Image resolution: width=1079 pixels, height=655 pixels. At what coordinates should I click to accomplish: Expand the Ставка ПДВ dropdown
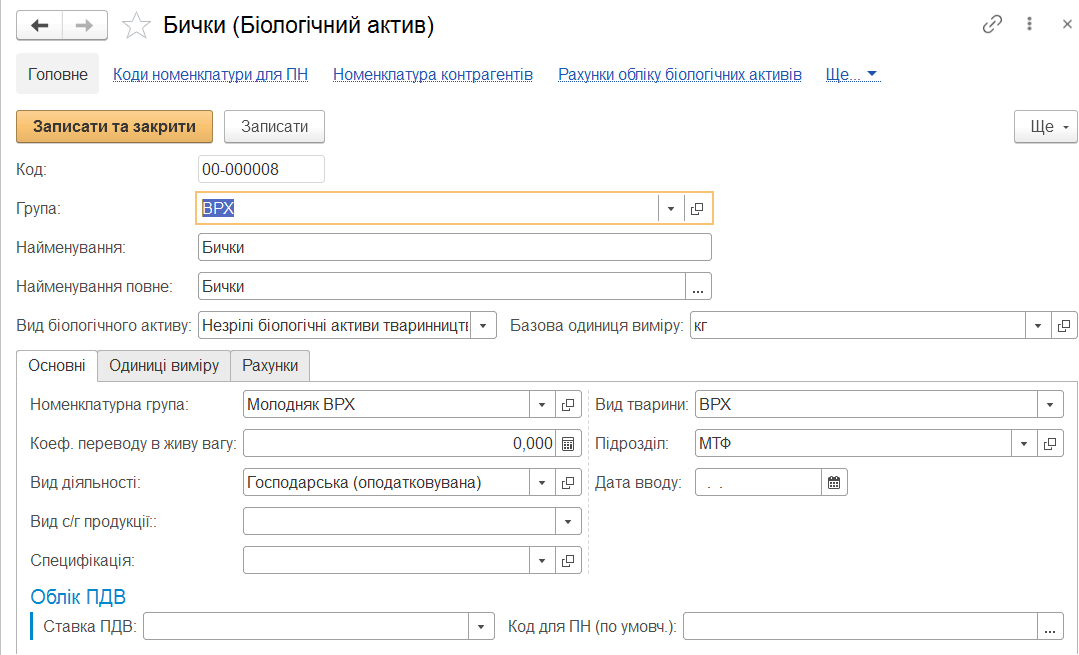481,627
